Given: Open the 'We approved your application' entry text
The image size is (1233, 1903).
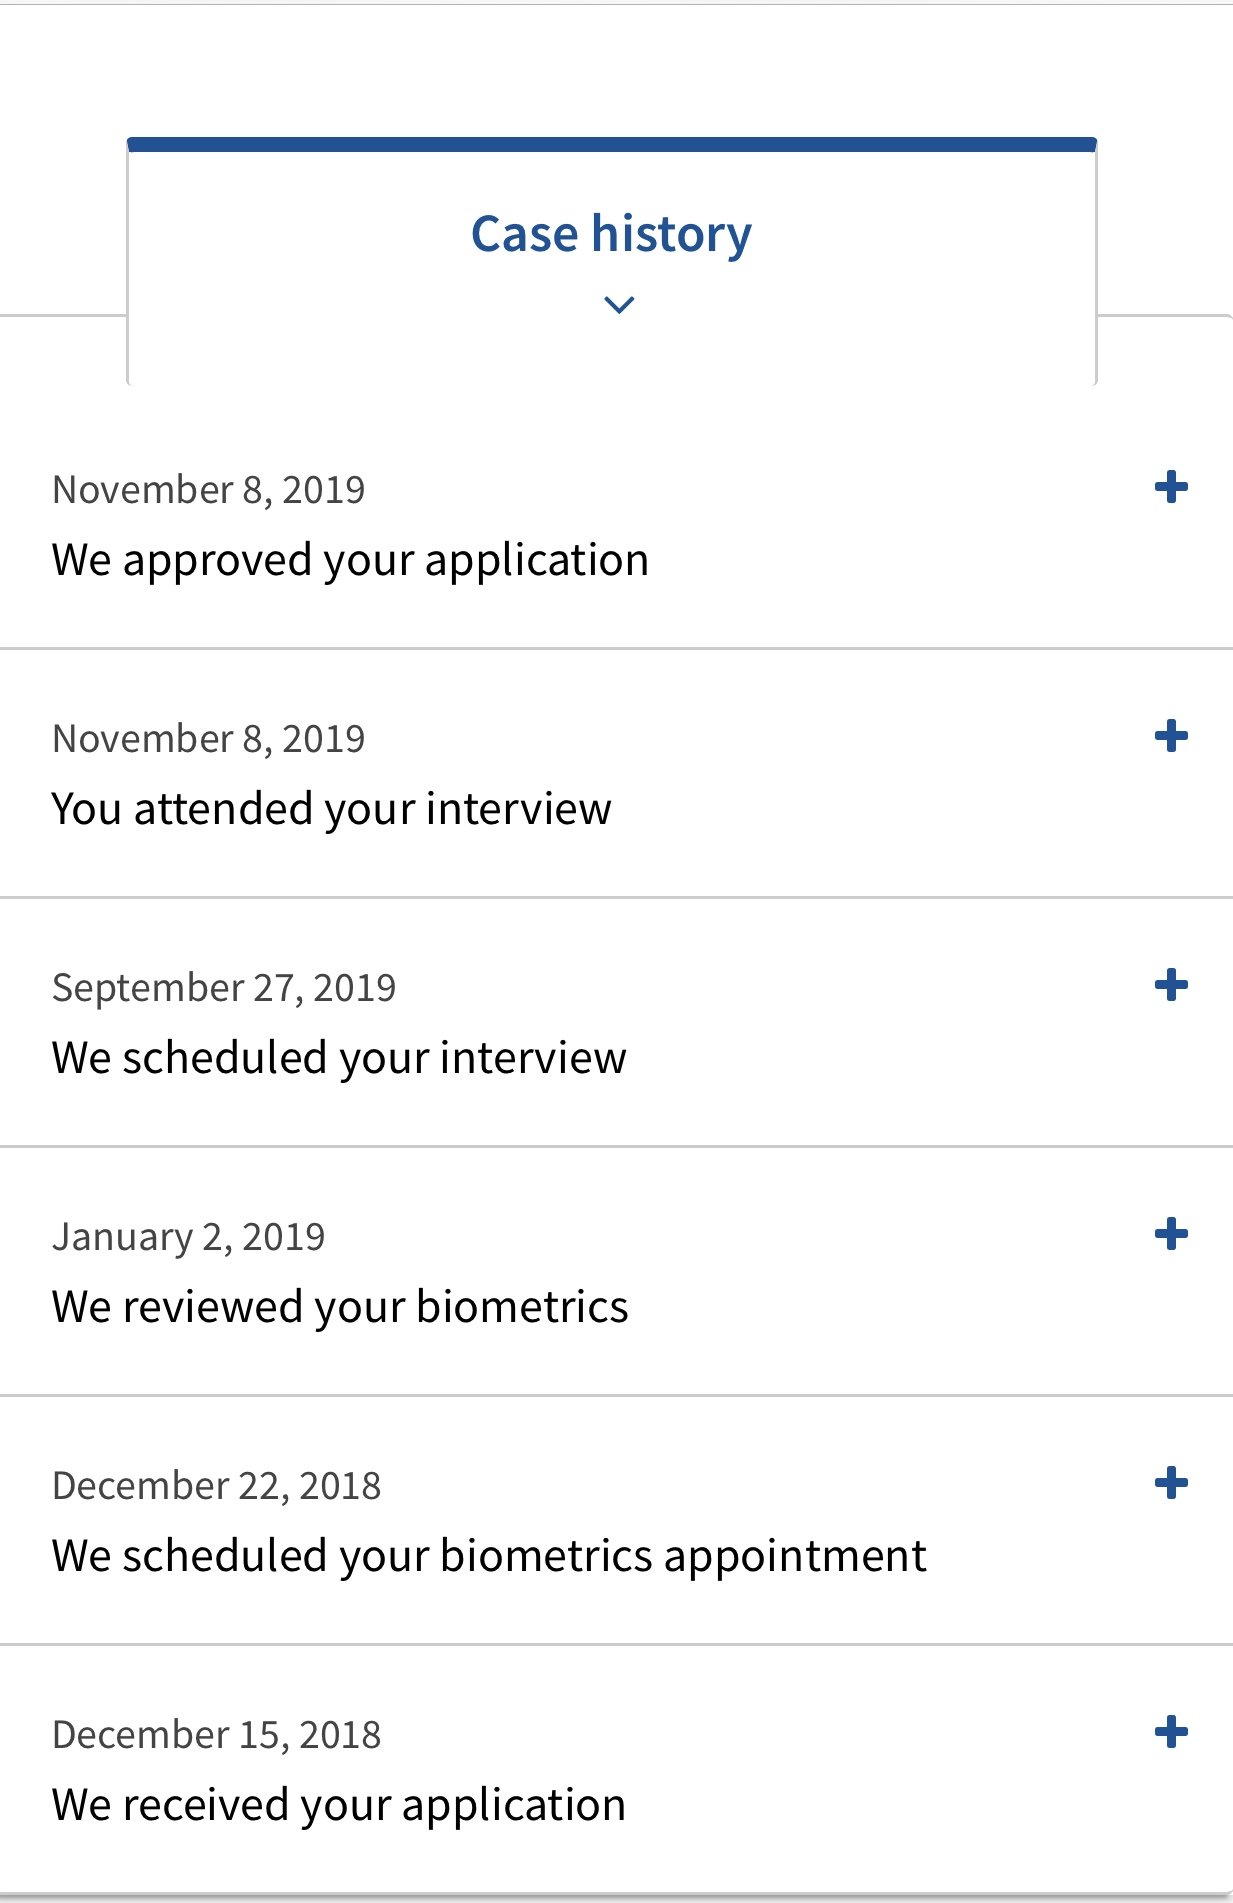Looking at the screenshot, I should coord(350,560).
